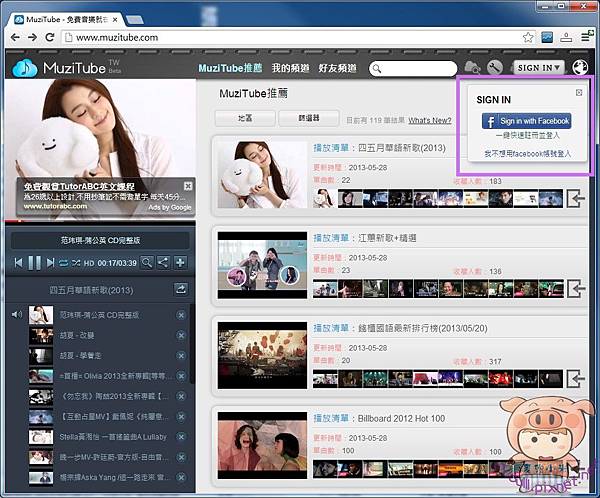Reload the page with refresh icon
This screenshot has width=600, height=498.
(x=50, y=38)
